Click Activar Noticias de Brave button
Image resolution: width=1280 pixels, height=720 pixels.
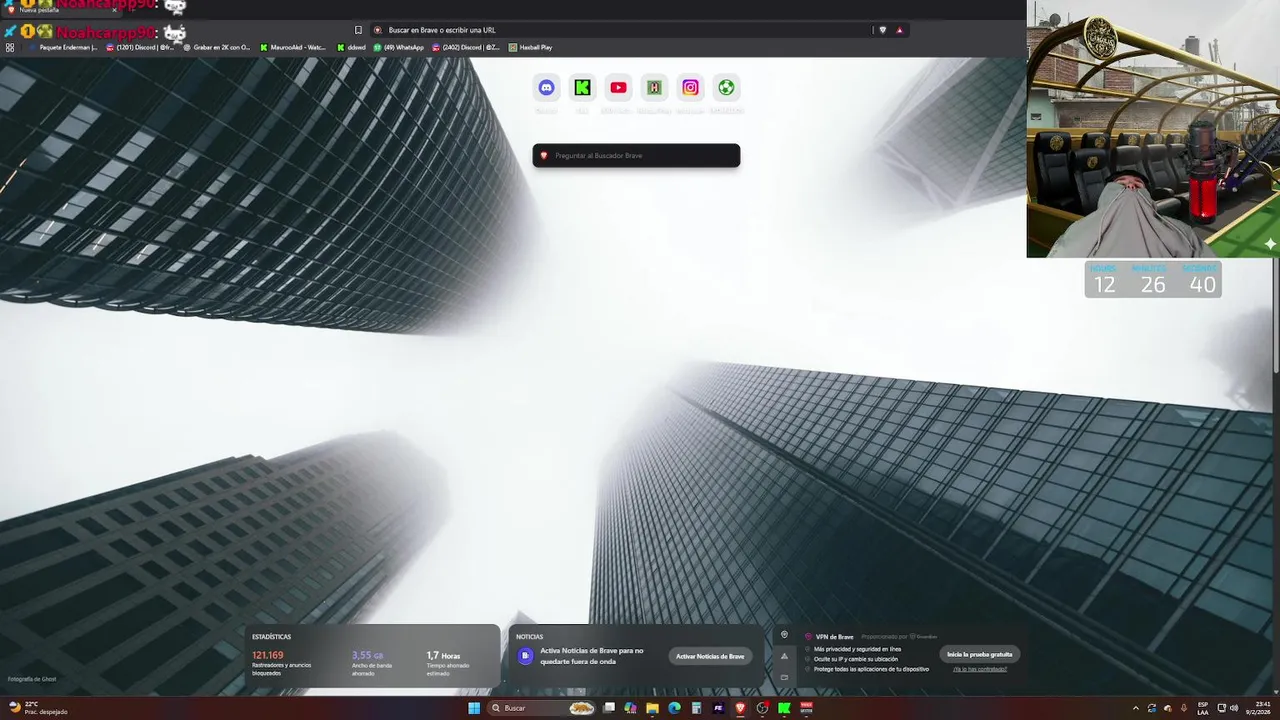click(x=710, y=656)
